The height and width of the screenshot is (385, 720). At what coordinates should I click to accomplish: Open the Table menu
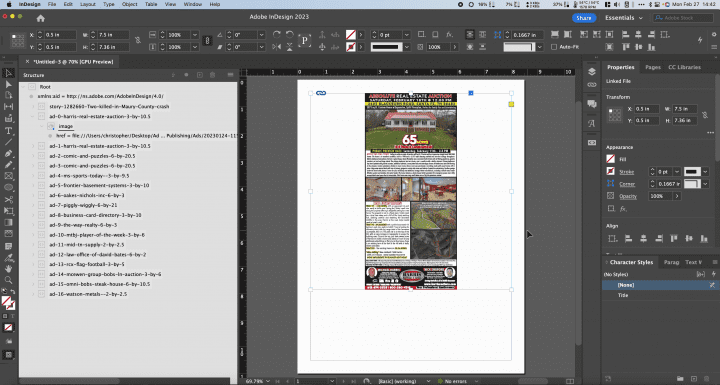tap(151, 4)
